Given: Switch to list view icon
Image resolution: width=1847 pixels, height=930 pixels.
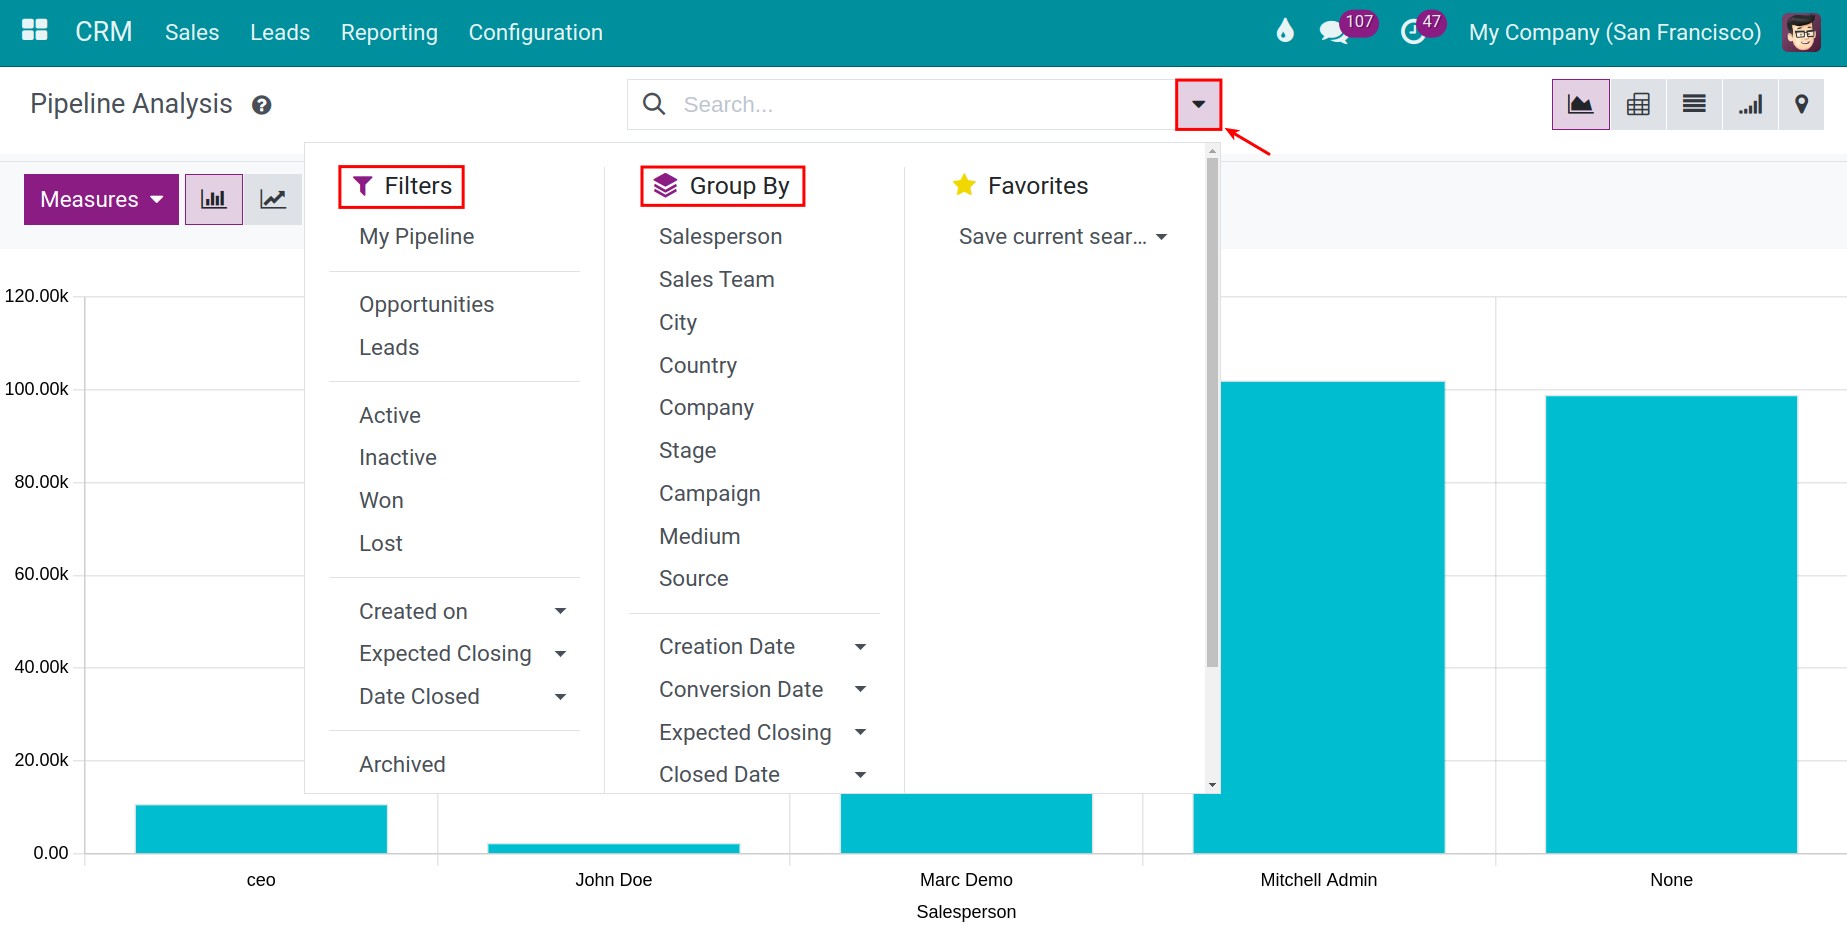Looking at the screenshot, I should pyautogui.click(x=1694, y=104).
